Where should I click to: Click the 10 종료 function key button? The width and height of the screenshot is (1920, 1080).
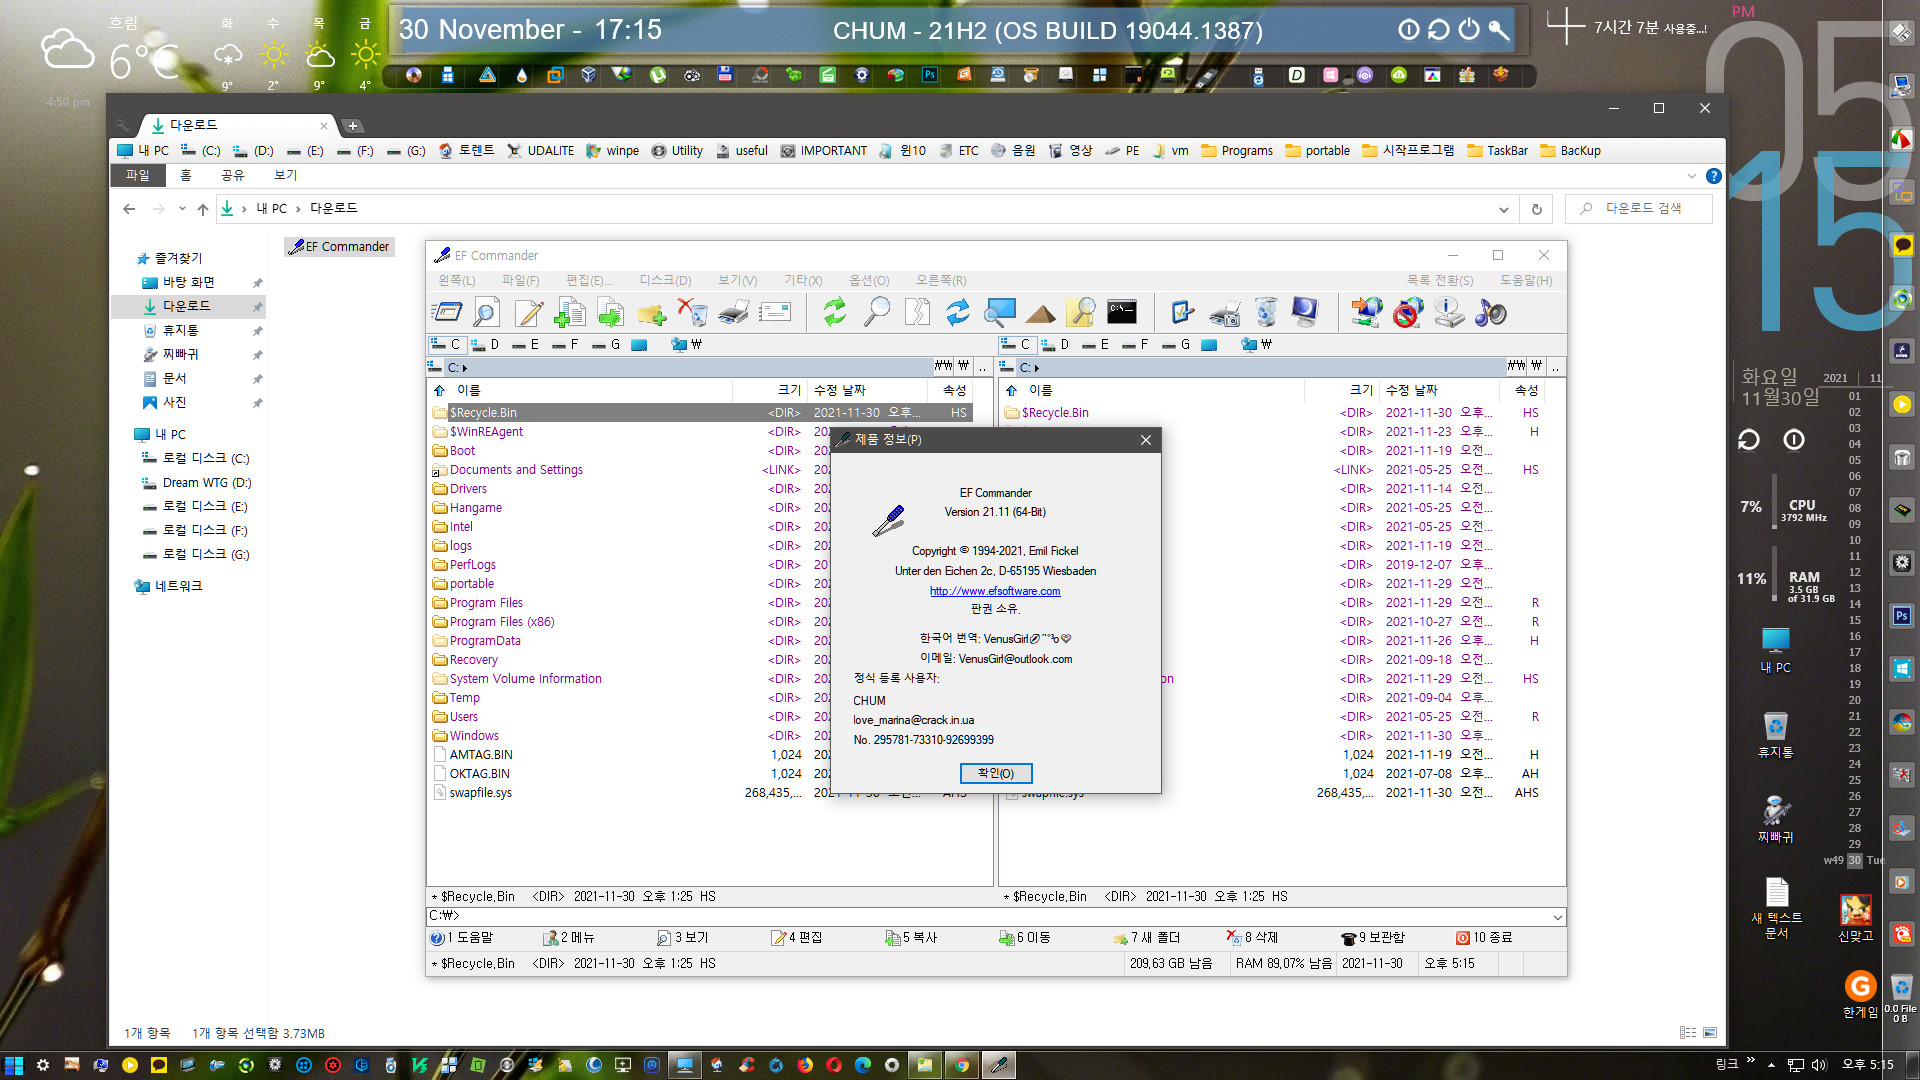[1484, 938]
